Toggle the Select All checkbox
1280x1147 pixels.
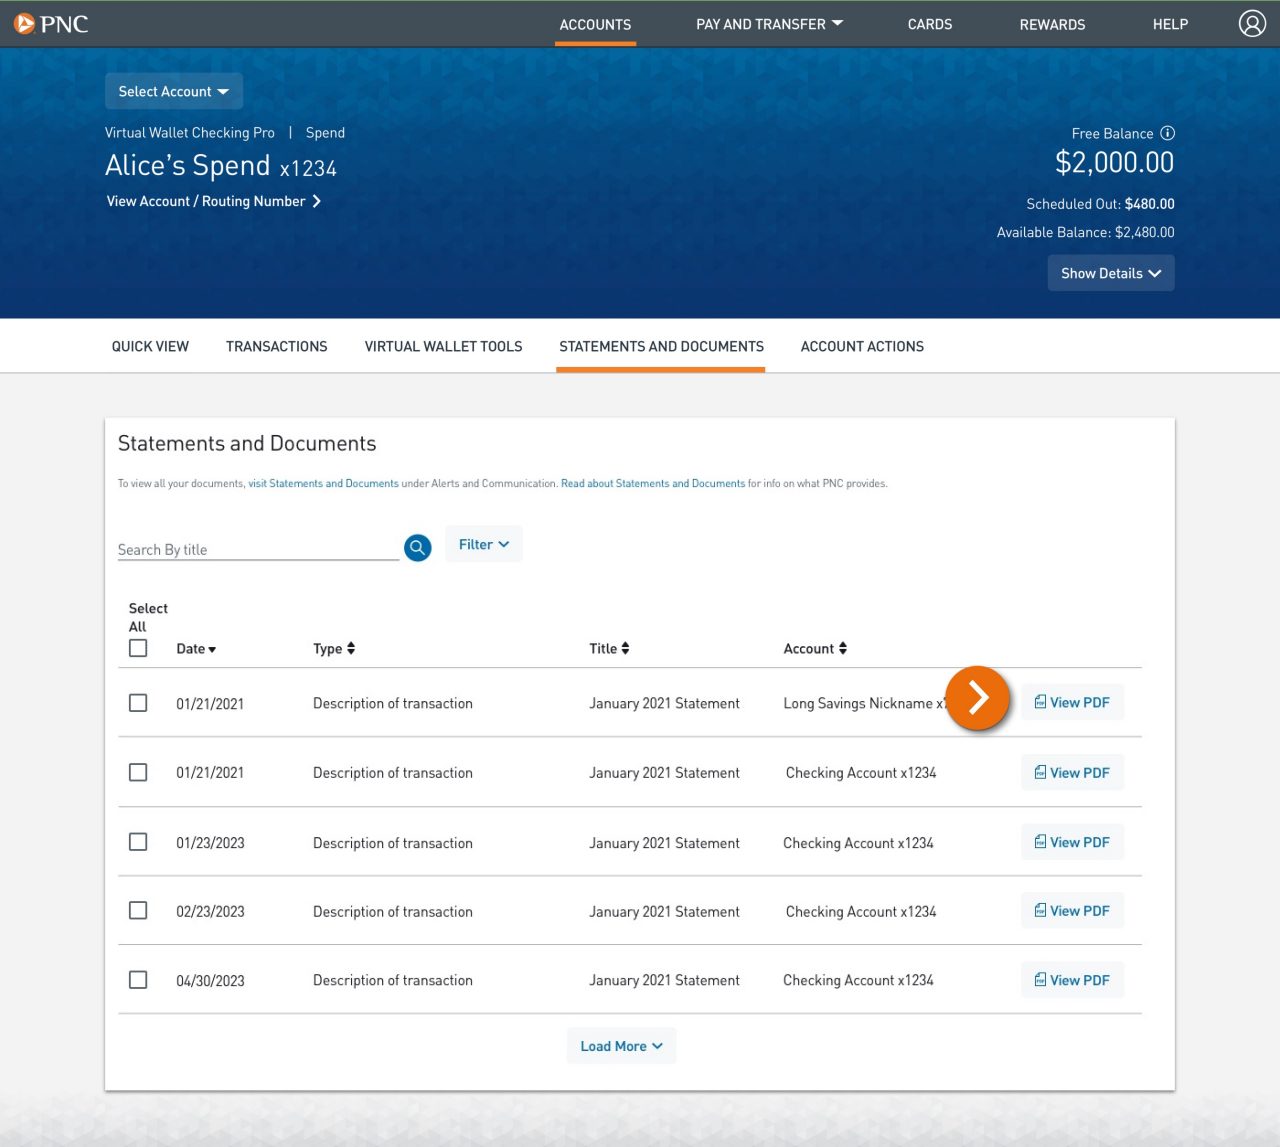(138, 647)
